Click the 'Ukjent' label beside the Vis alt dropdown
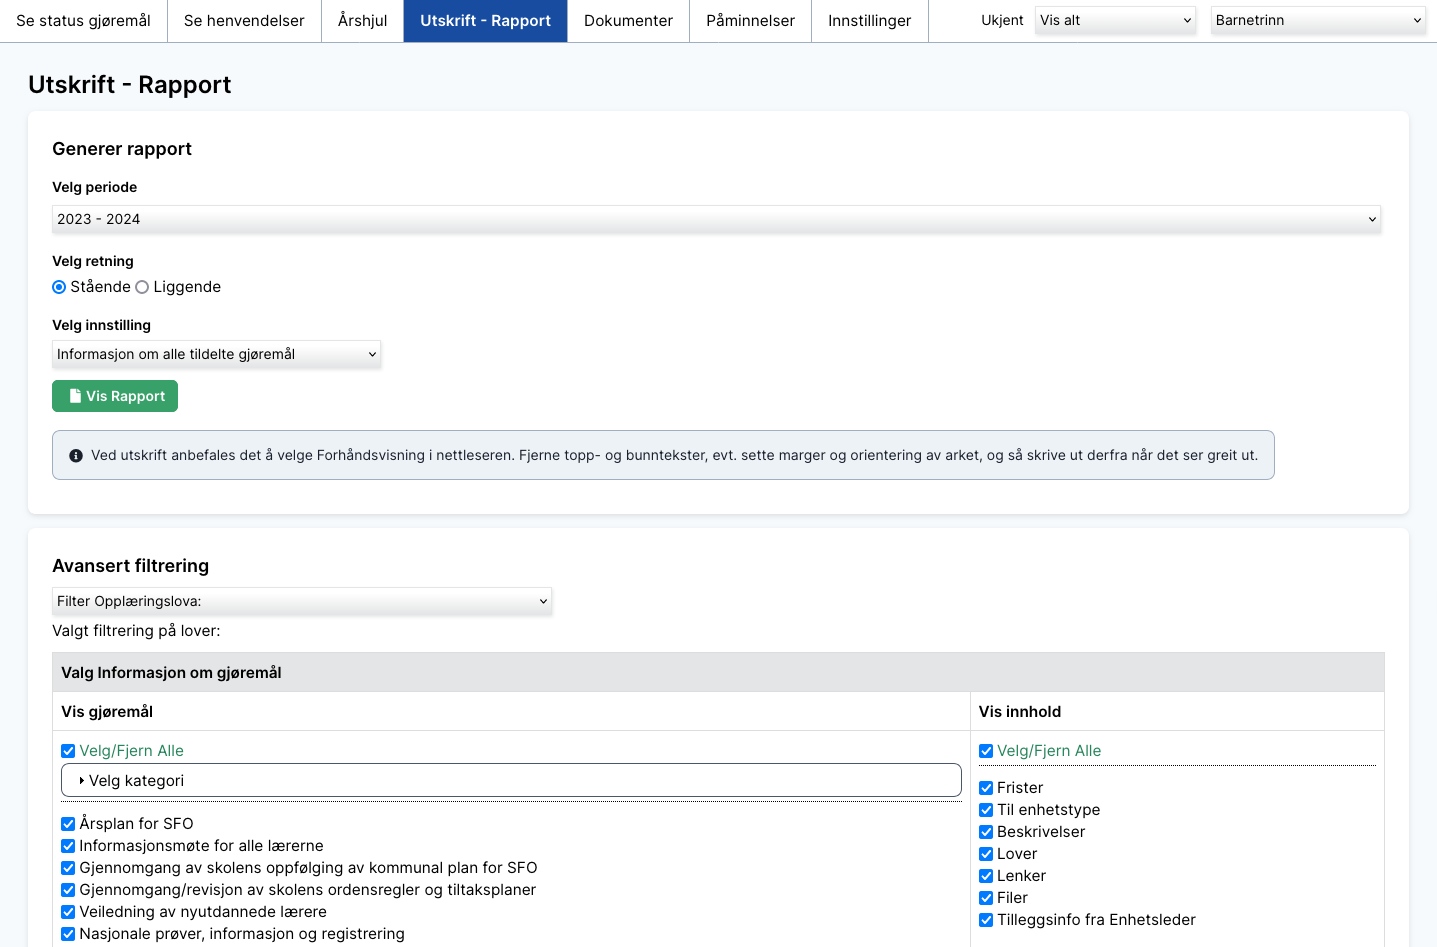Screen dimensions: 1437x947 (x=1003, y=20)
